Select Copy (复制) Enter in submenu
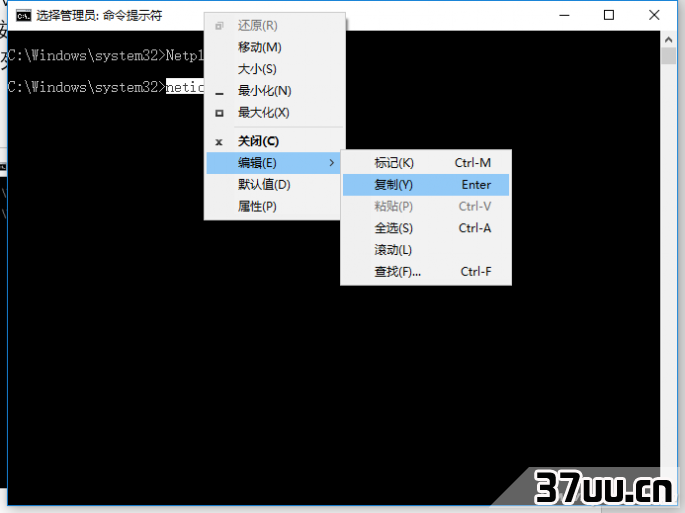 coord(426,185)
